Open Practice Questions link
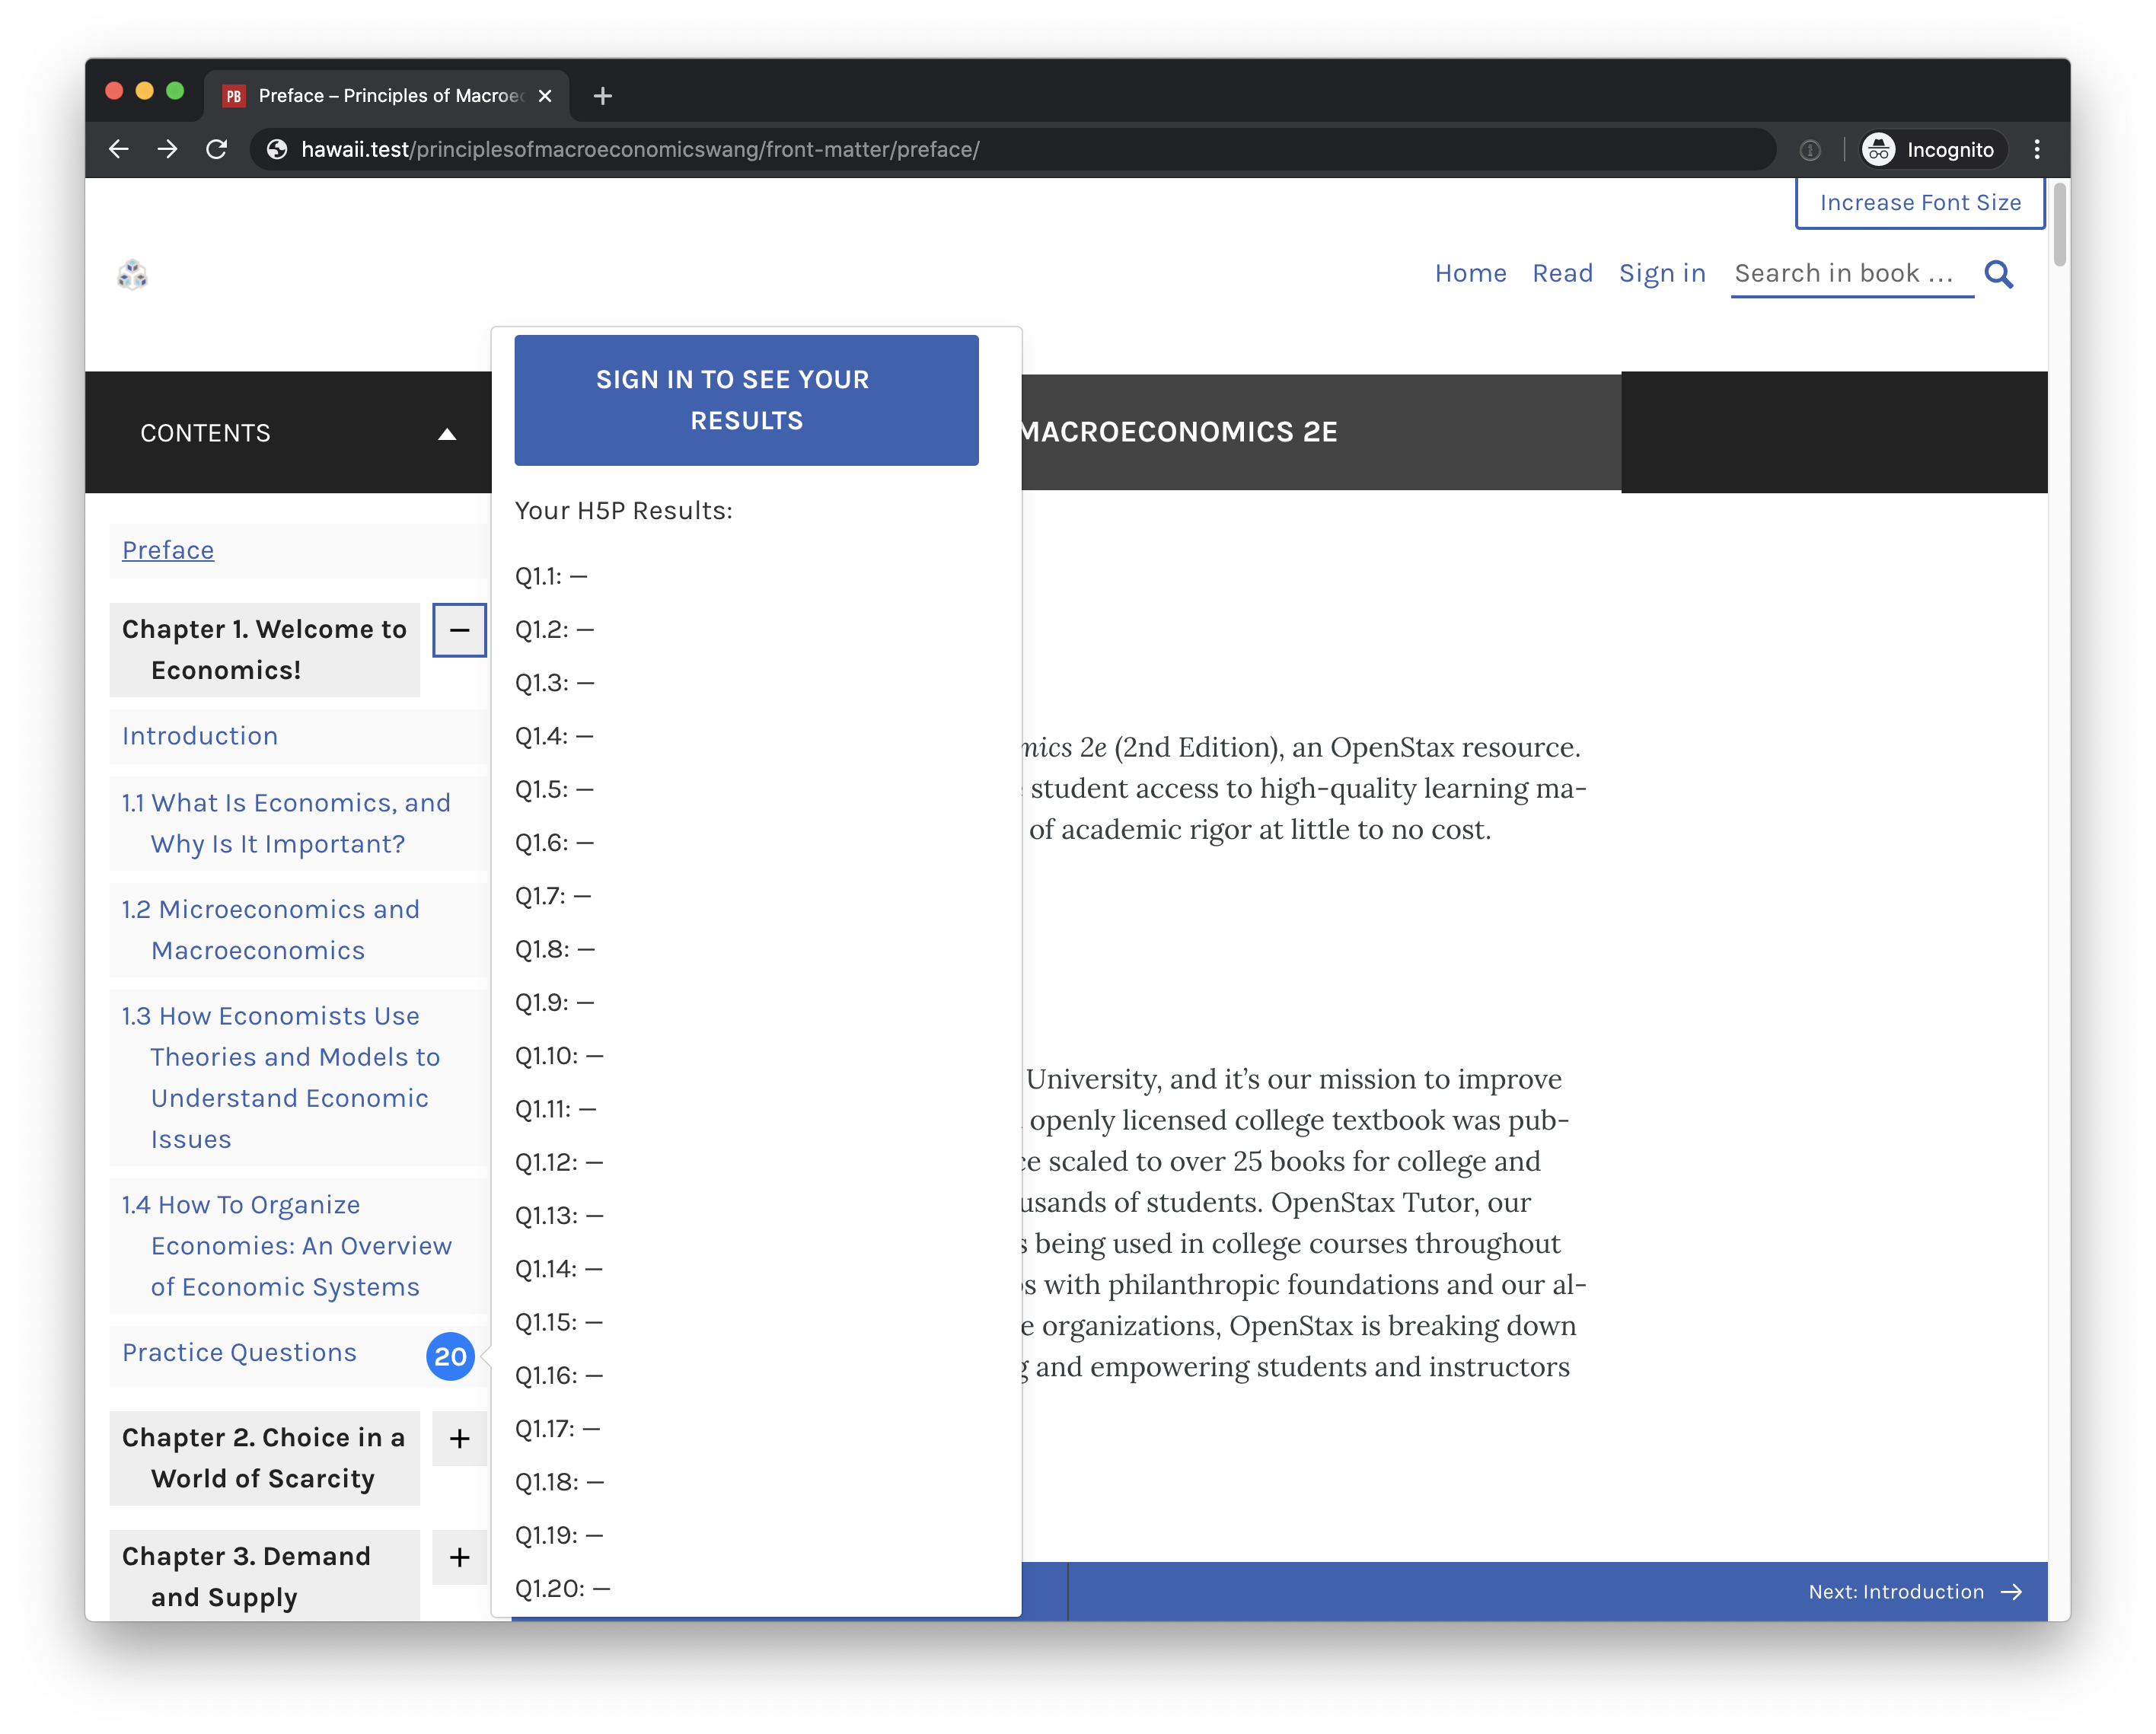 coord(239,1352)
